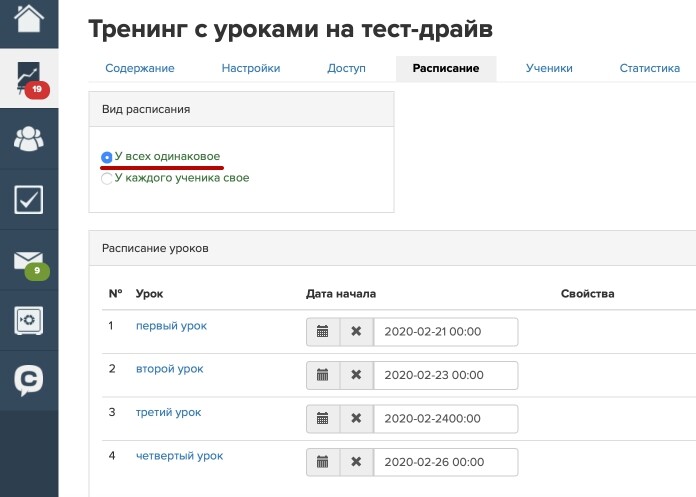
Task: Open calendar picker for четвертый урок
Action: click(x=322, y=462)
